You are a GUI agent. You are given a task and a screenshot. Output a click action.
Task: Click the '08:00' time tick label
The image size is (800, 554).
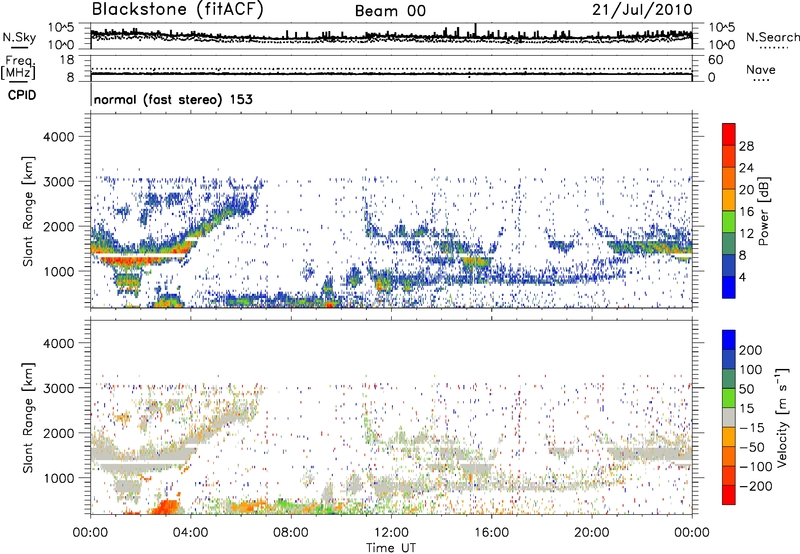[x=291, y=533]
